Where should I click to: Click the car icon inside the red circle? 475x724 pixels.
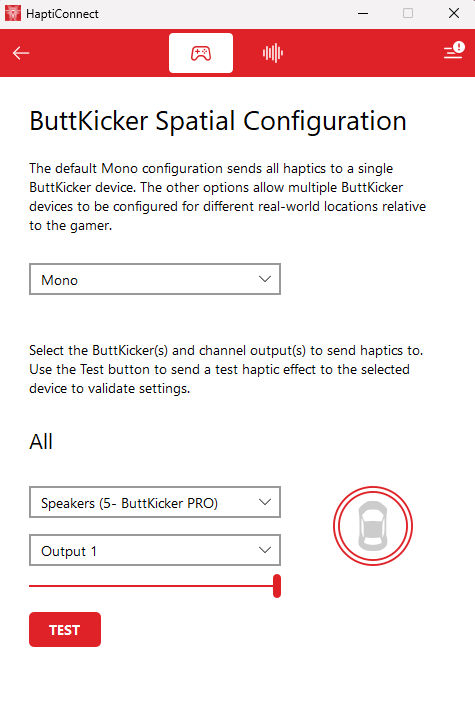[x=373, y=526]
